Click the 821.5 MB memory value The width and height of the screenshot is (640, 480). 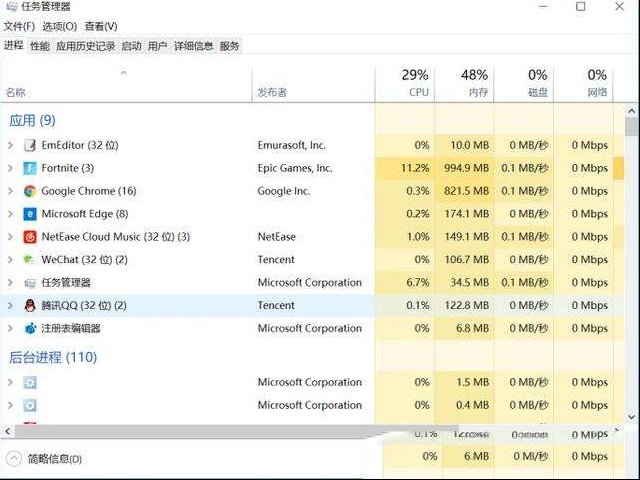tap(467, 191)
